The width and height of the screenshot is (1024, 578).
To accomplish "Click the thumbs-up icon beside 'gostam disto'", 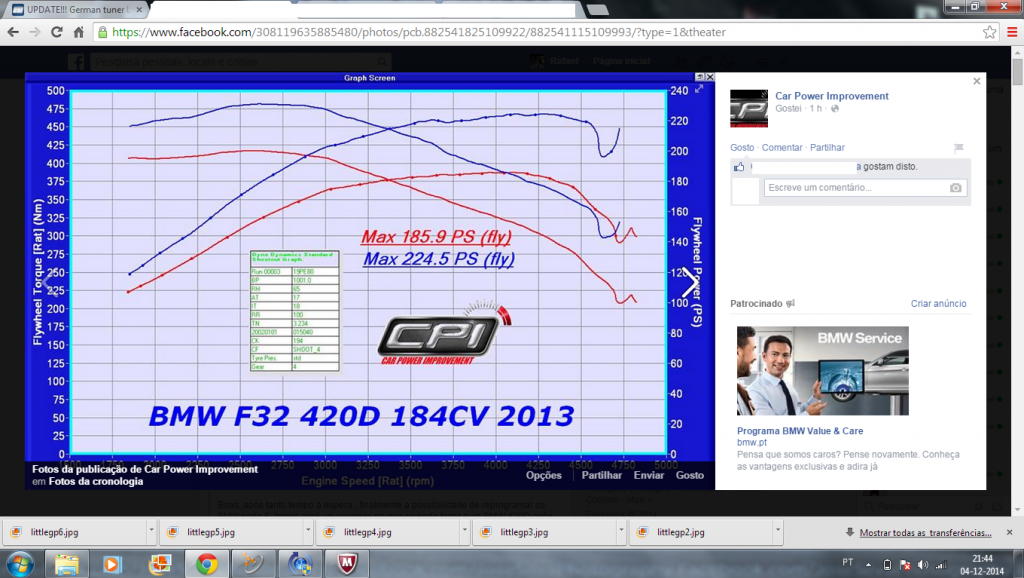I will [739, 167].
